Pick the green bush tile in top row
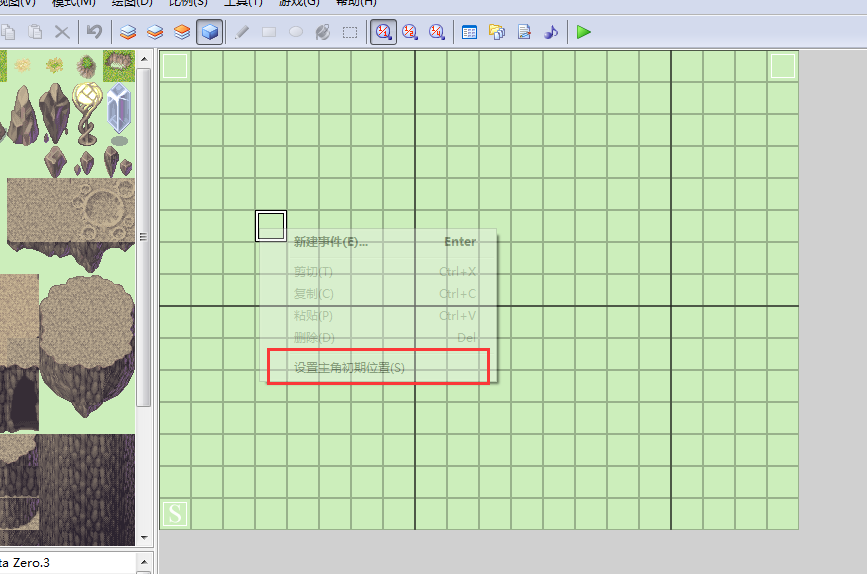 [x=86, y=66]
